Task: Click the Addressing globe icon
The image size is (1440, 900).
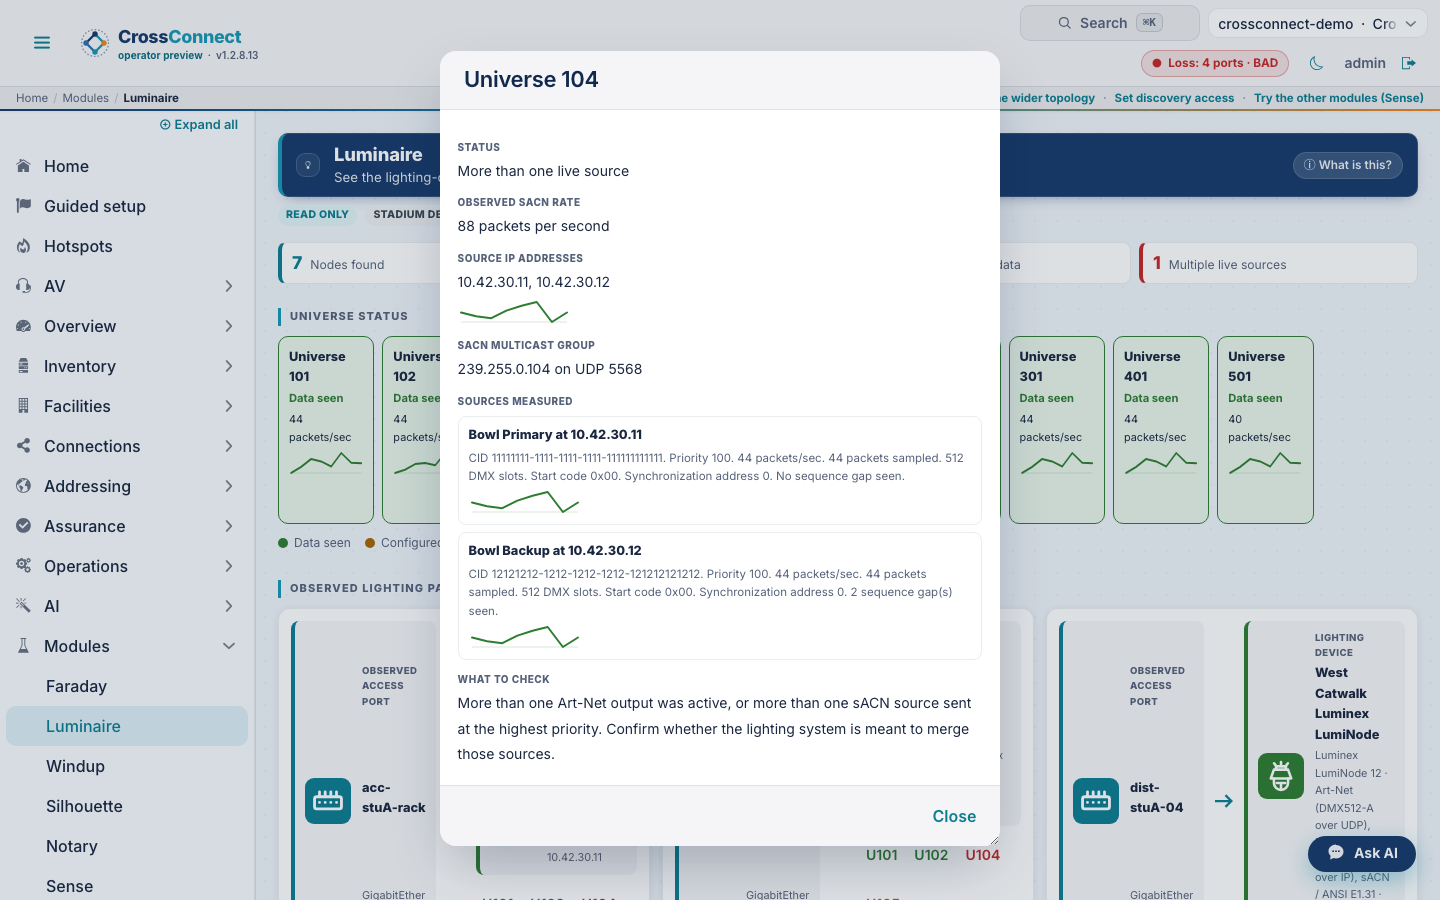Action: 24,486
